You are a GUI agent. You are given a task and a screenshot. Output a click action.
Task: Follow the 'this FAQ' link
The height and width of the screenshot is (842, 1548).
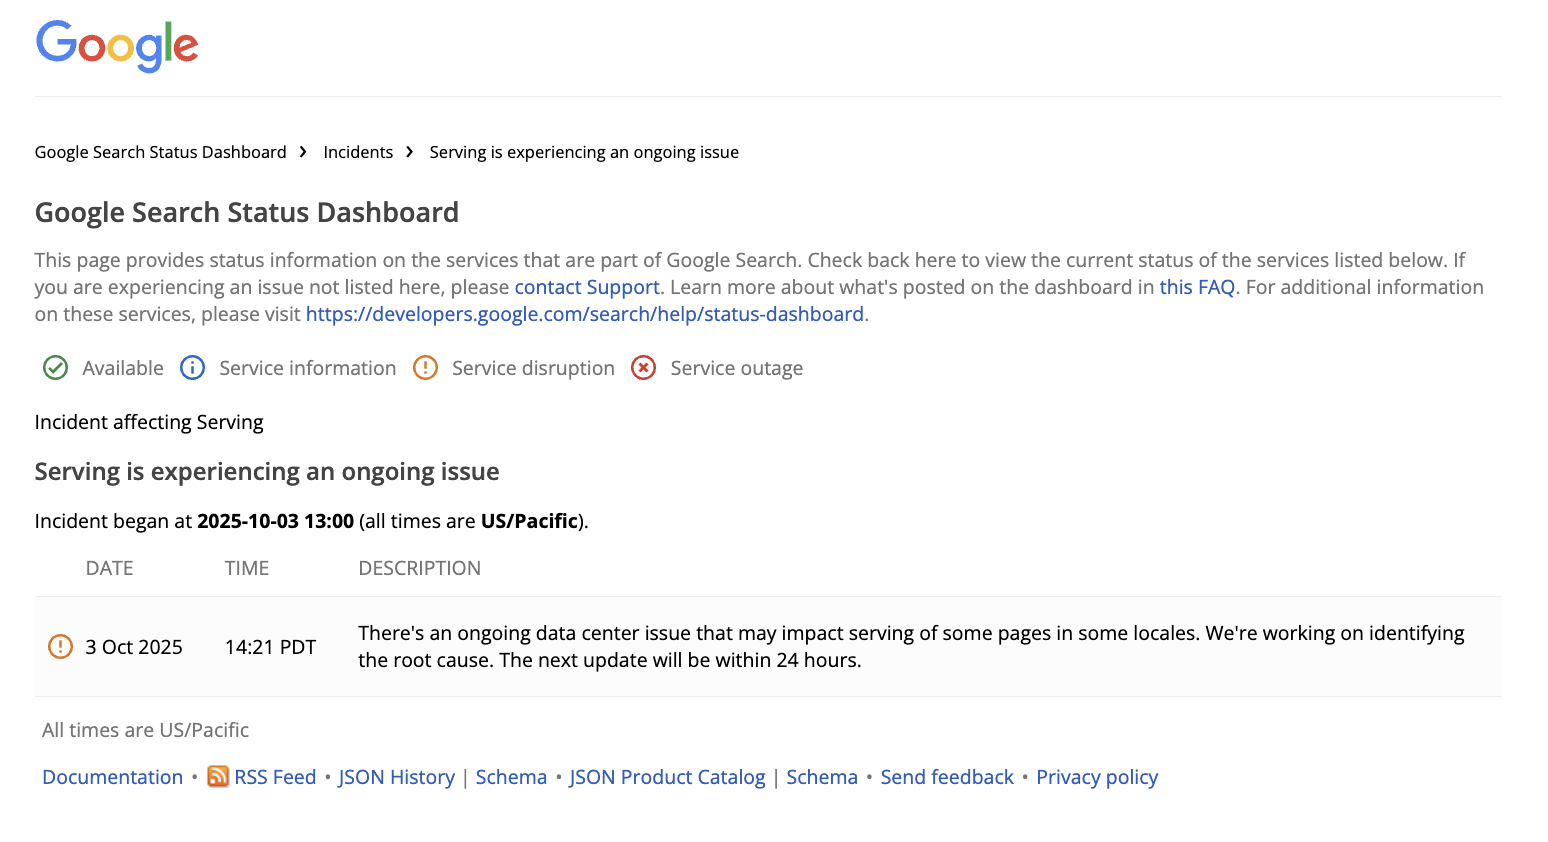coord(1197,287)
